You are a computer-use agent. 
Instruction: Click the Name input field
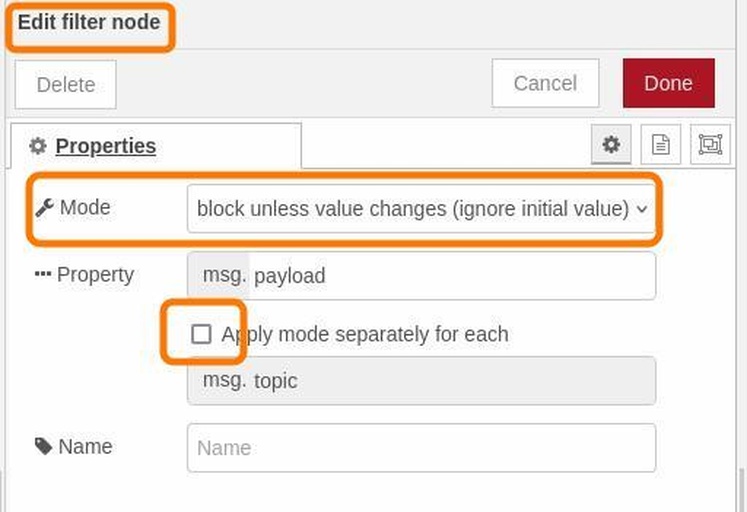coord(421,448)
